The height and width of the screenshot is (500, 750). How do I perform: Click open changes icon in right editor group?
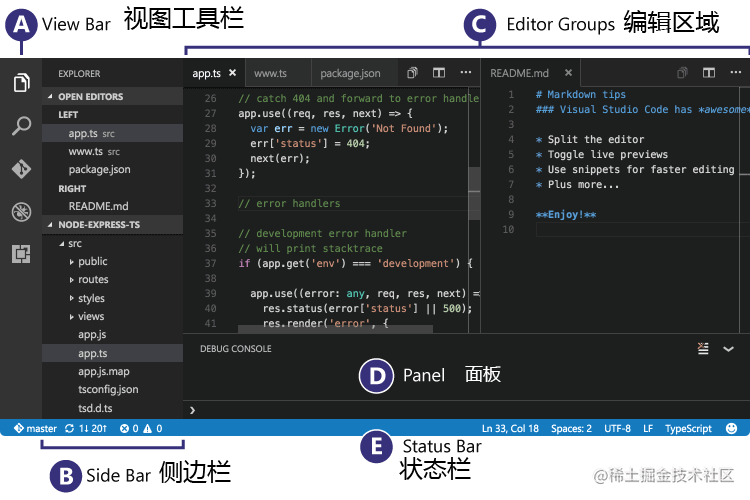[x=683, y=73]
